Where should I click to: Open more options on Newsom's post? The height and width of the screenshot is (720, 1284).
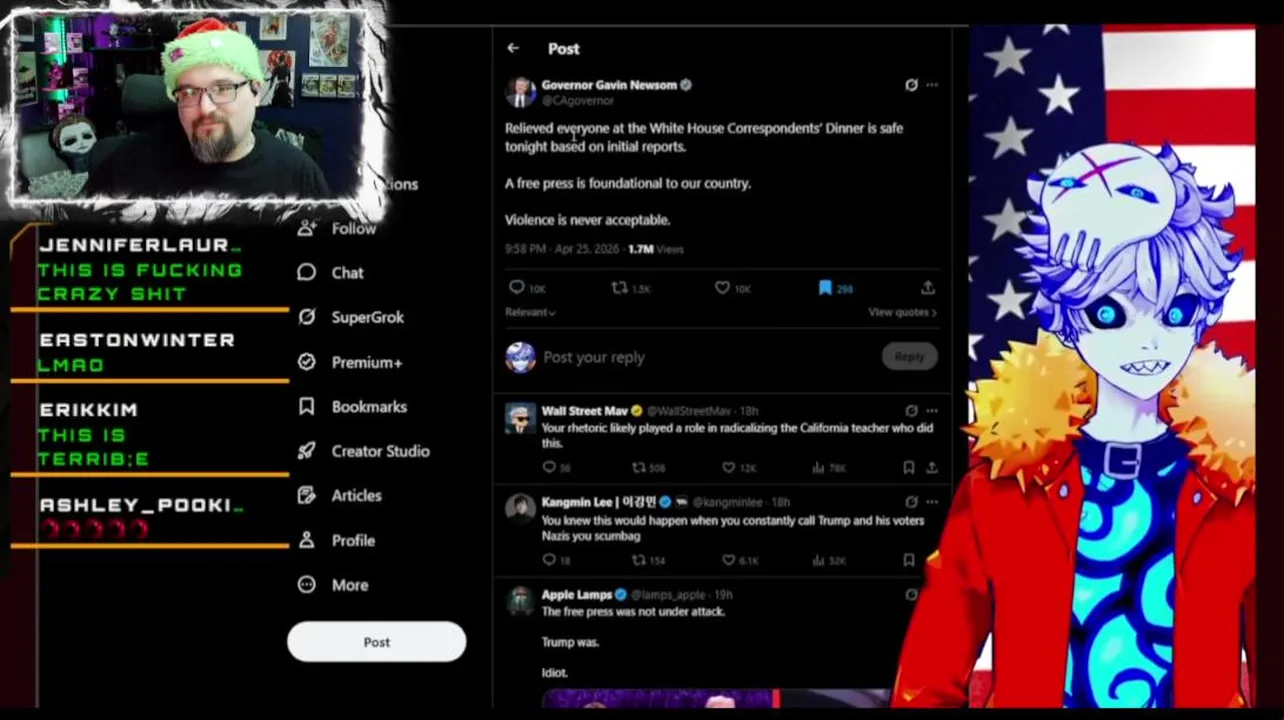(x=932, y=85)
